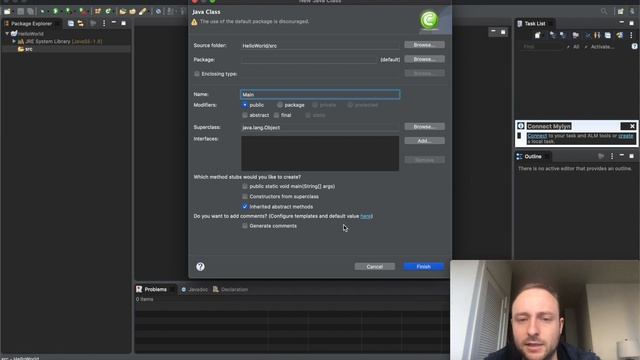Viewport: 640px width, 360px height.
Task: Click Add button for Interfaces
Action: [x=424, y=140]
